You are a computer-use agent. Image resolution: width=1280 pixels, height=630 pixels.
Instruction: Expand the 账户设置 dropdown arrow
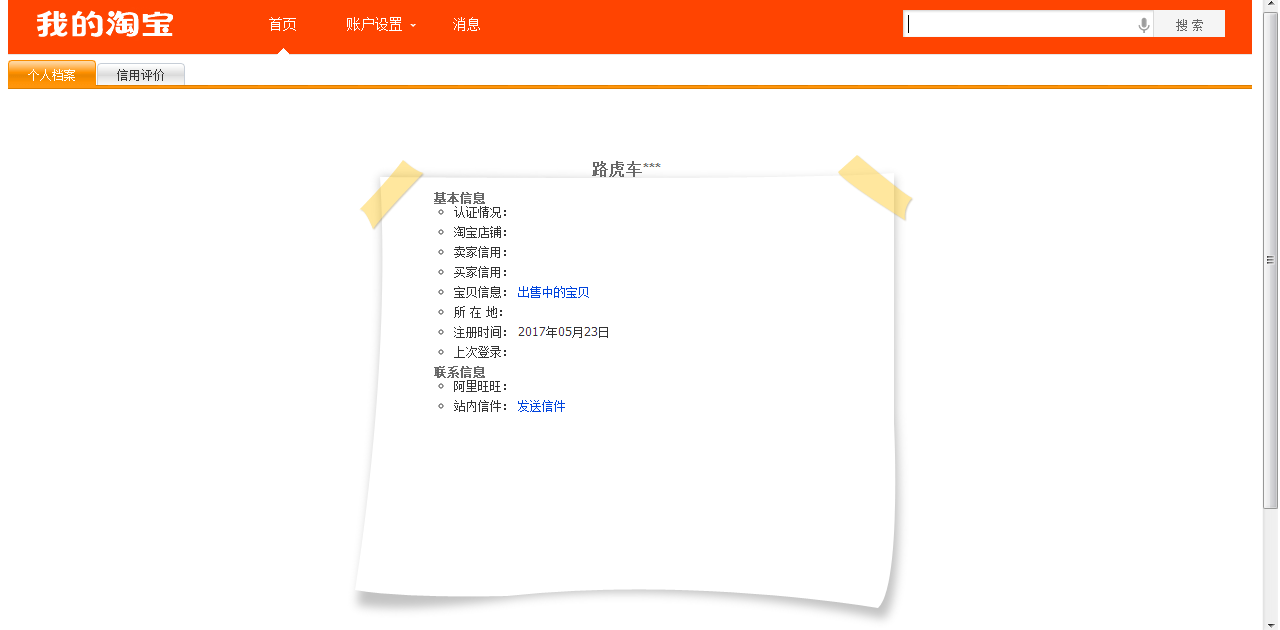click(x=413, y=26)
